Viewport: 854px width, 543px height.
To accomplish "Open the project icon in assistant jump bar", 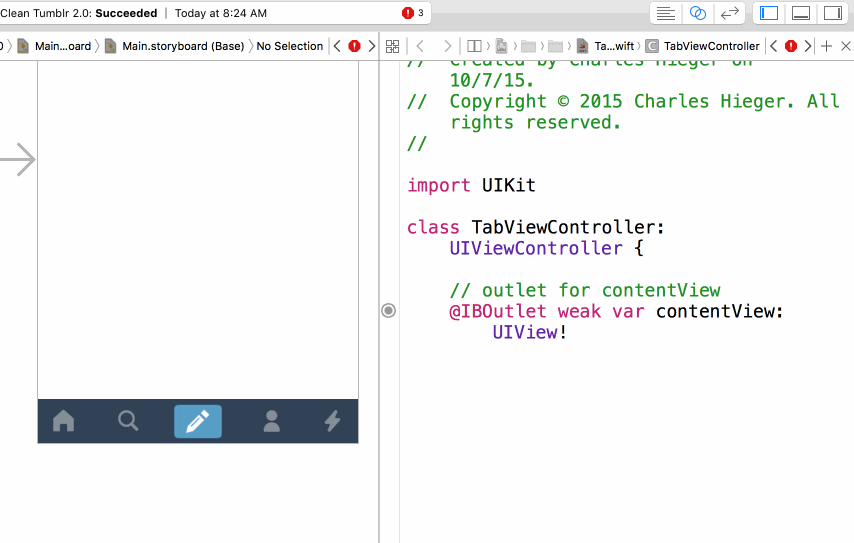I will click(502, 46).
